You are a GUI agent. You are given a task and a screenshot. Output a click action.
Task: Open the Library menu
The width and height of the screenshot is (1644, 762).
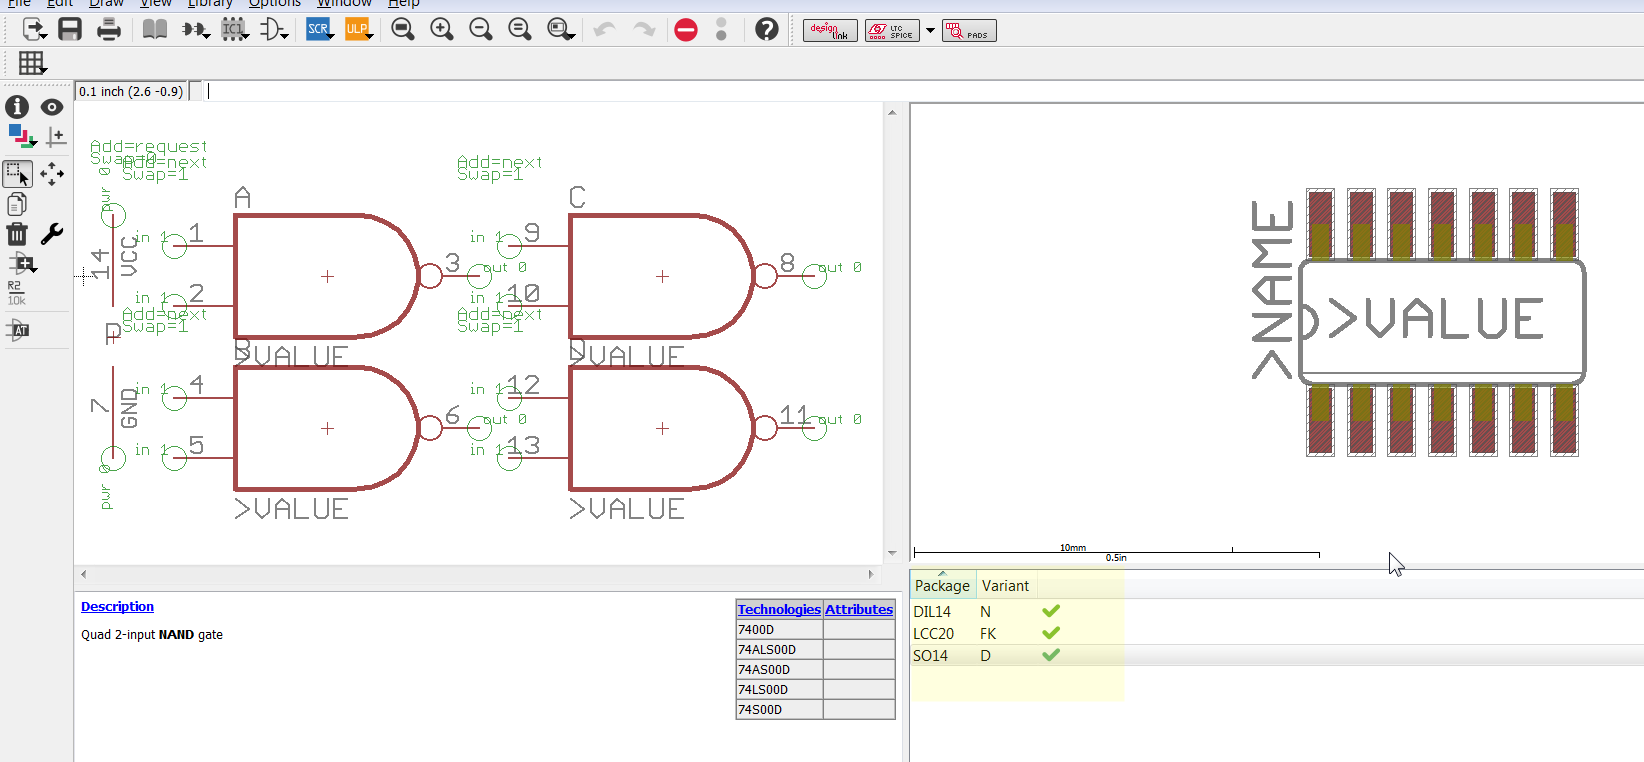pos(210,4)
